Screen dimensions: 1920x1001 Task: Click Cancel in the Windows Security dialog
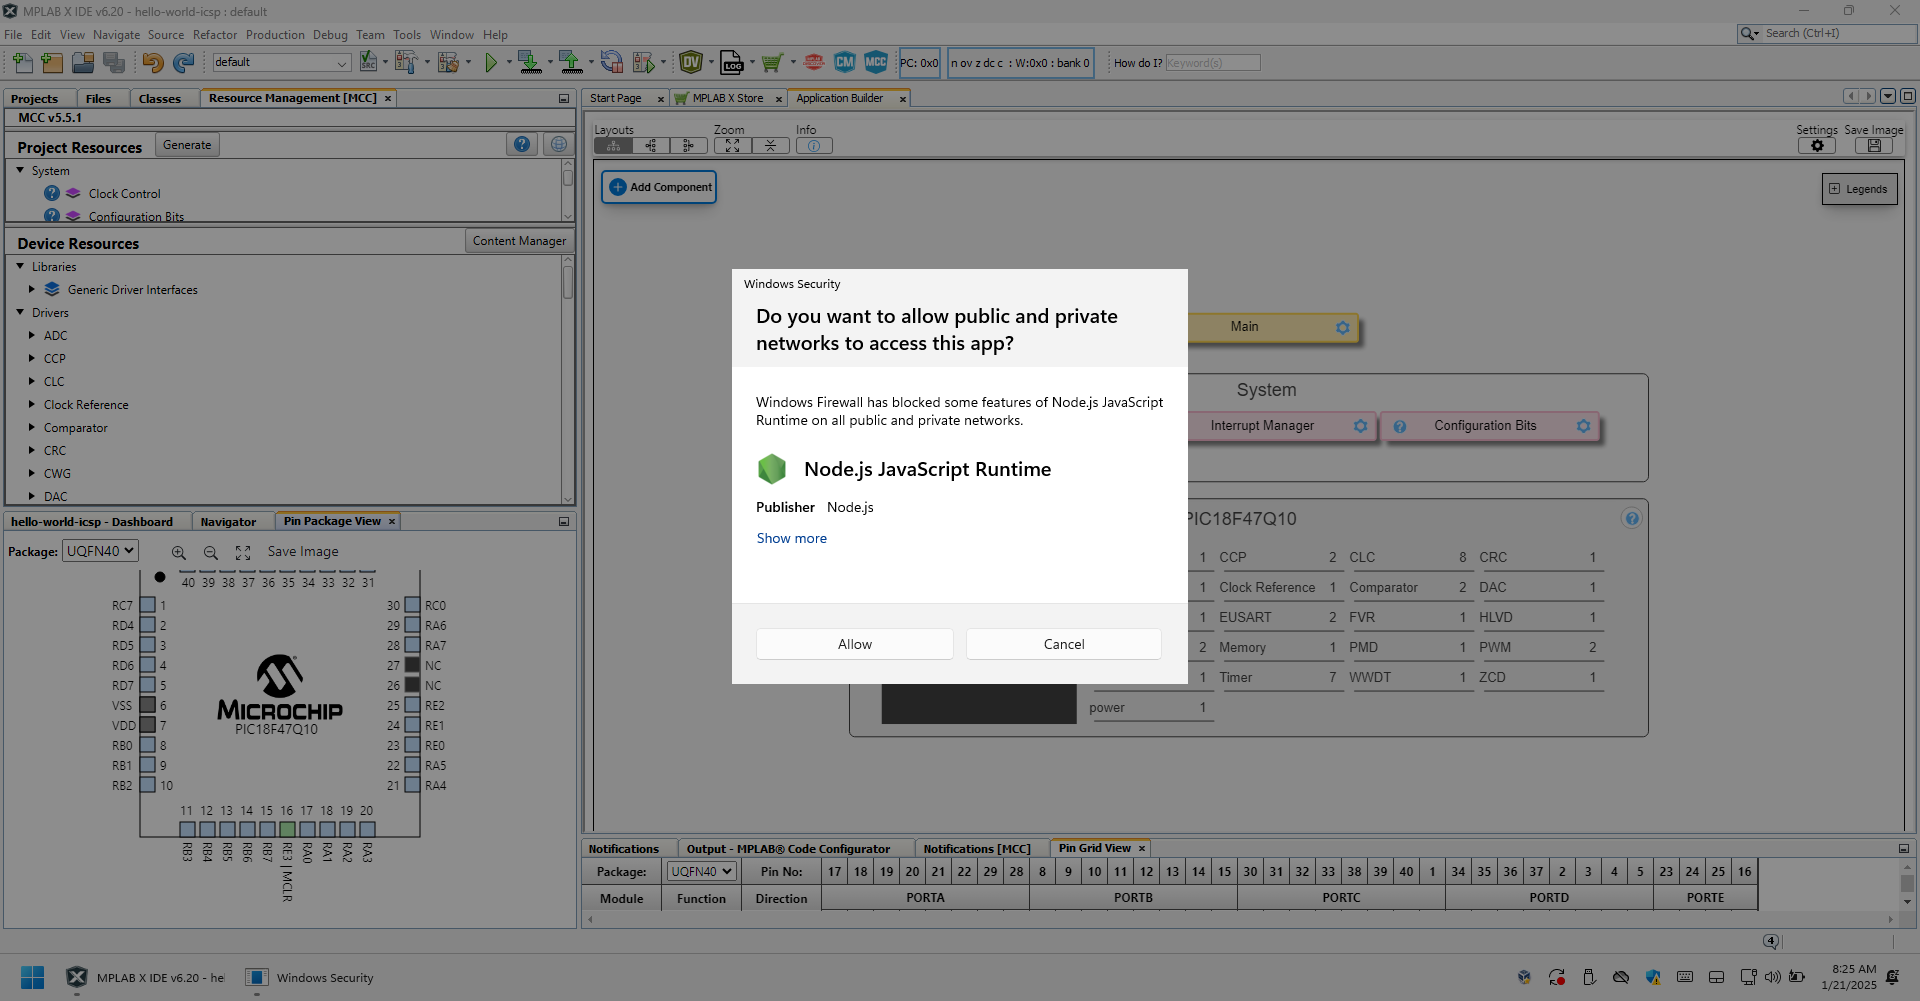pos(1064,644)
